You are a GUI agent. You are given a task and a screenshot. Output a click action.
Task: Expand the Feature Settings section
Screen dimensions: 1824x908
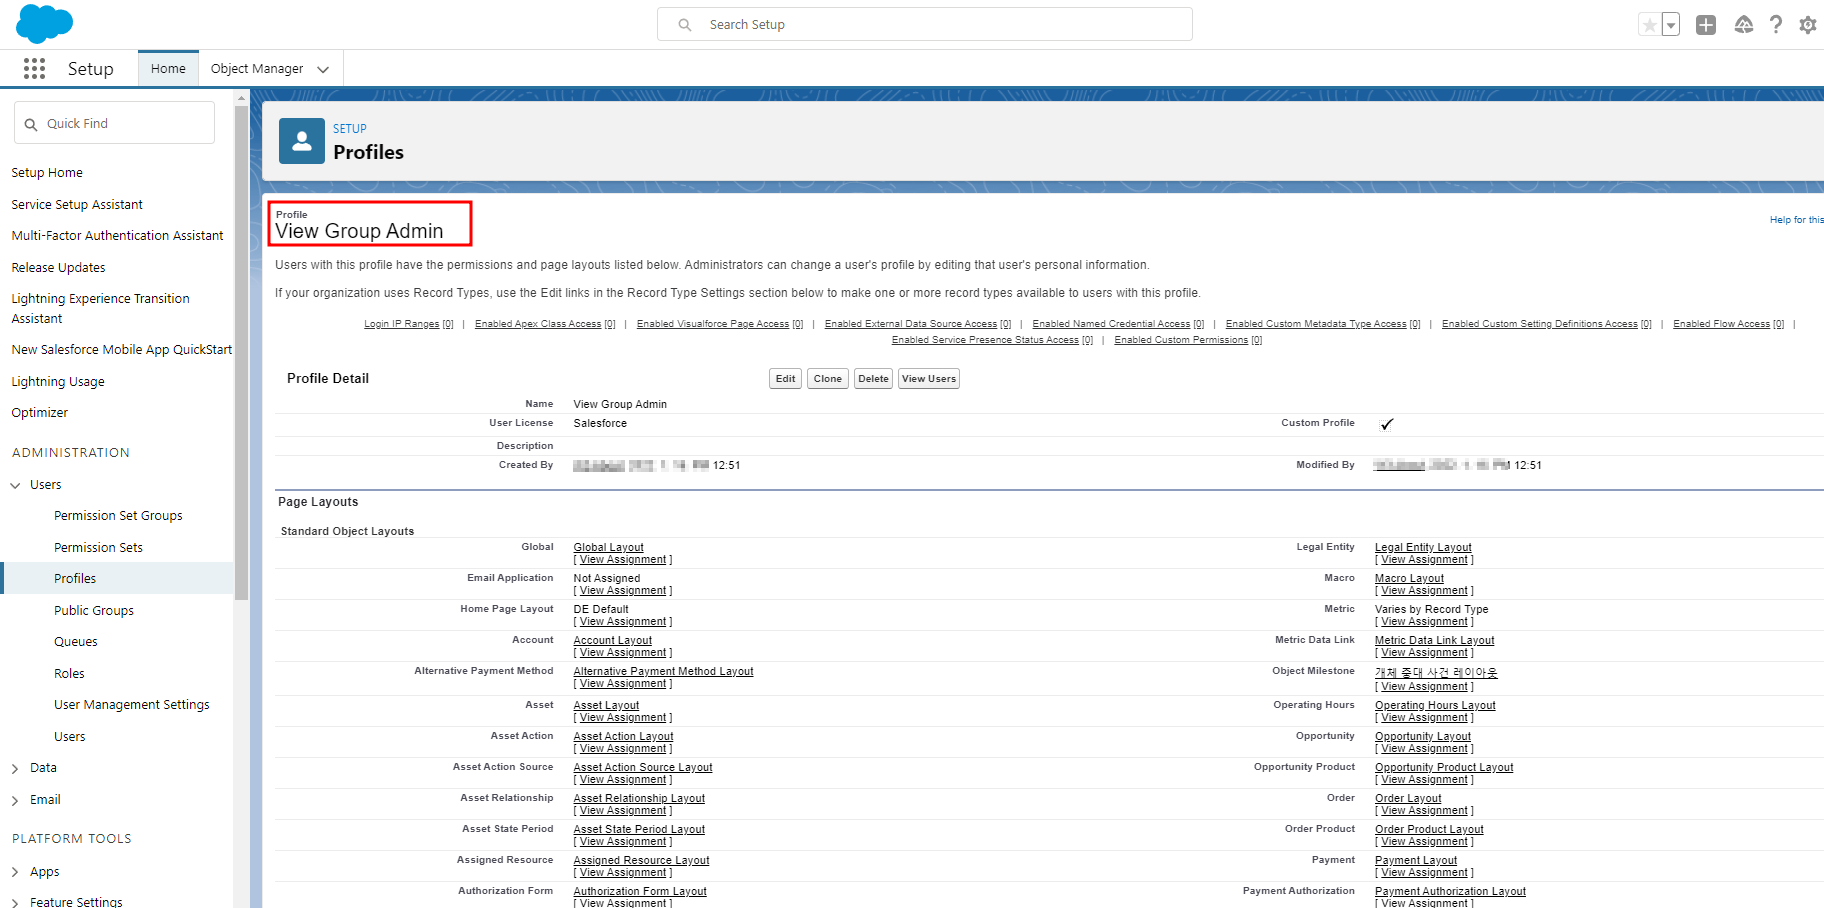(15, 902)
